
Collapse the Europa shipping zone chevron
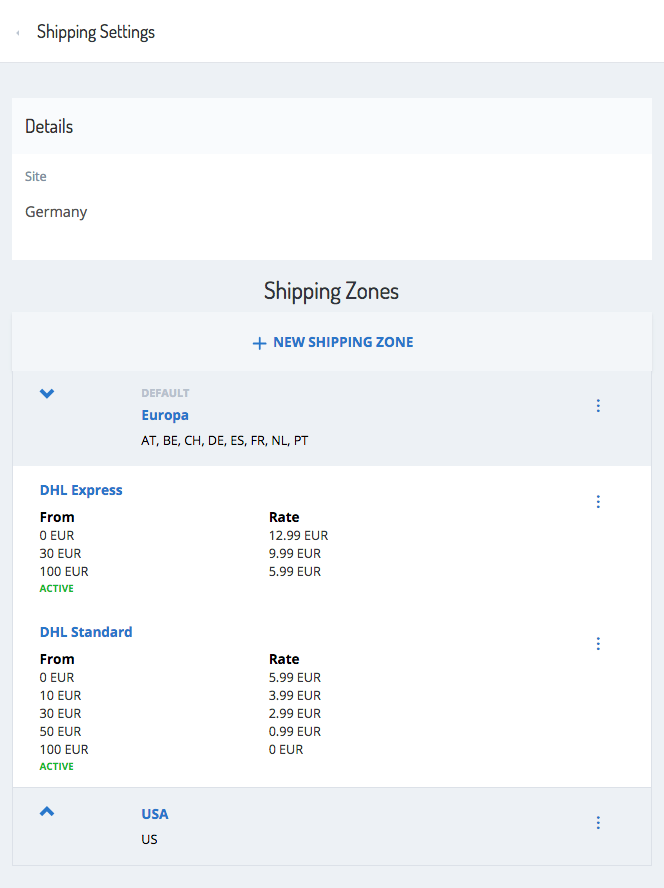tap(47, 393)
